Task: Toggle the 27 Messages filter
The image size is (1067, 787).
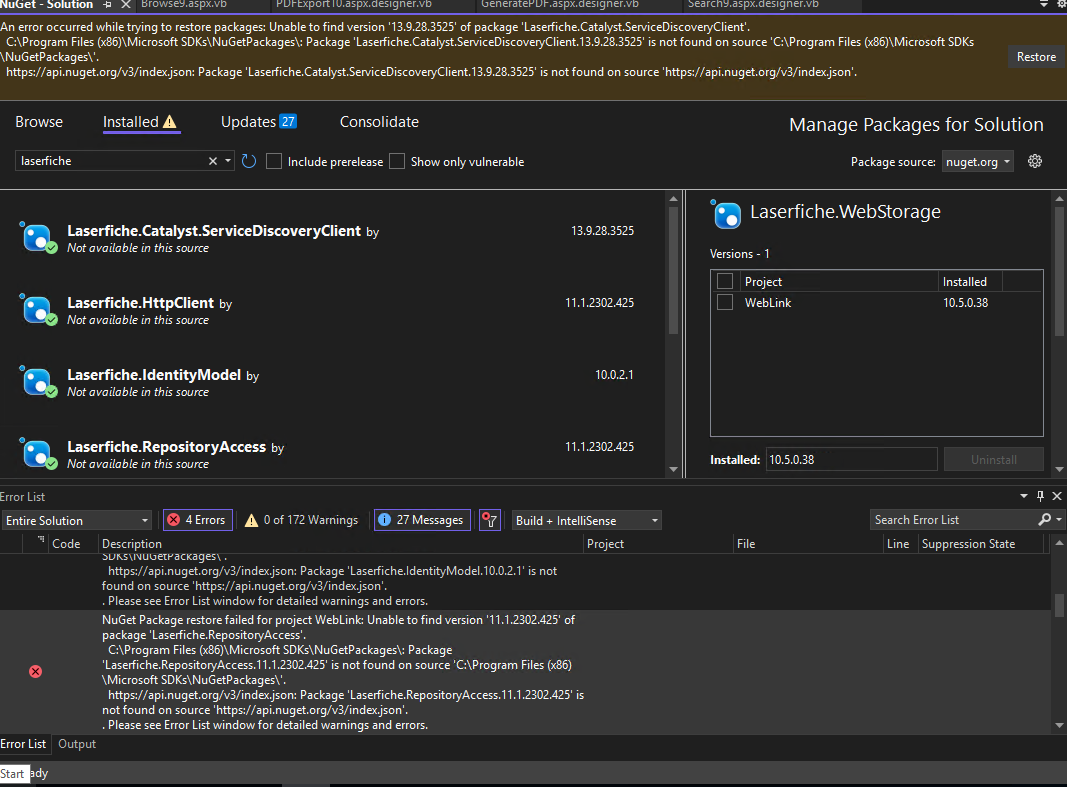Action: click(x=423, y=520)
